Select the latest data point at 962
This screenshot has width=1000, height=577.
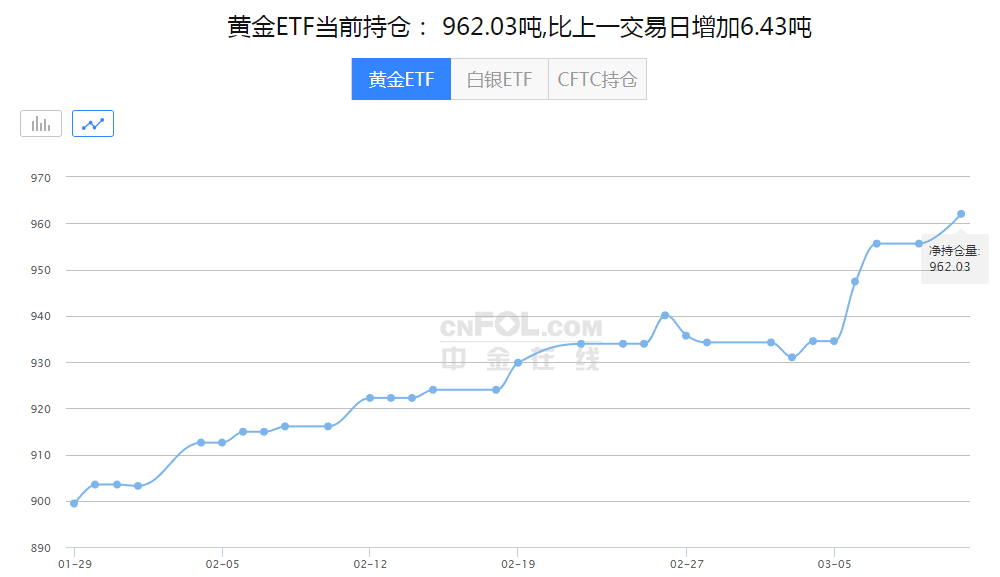(x=959, y=213)
